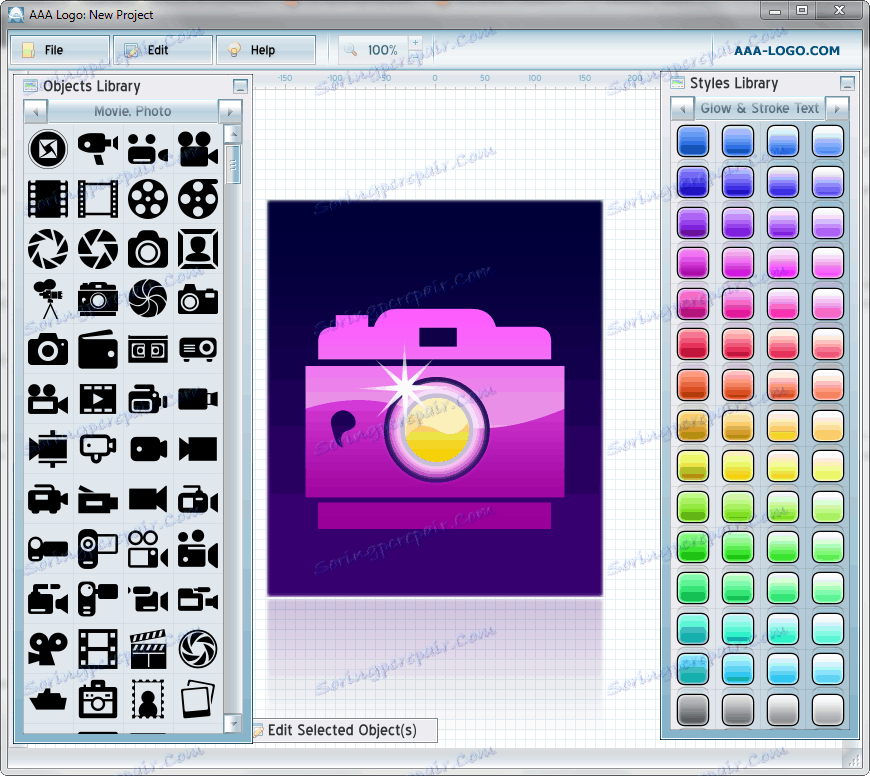Apply the lightest gray style swatch
Viewport: 870px width, 776px height.
[x=827, y=709]
